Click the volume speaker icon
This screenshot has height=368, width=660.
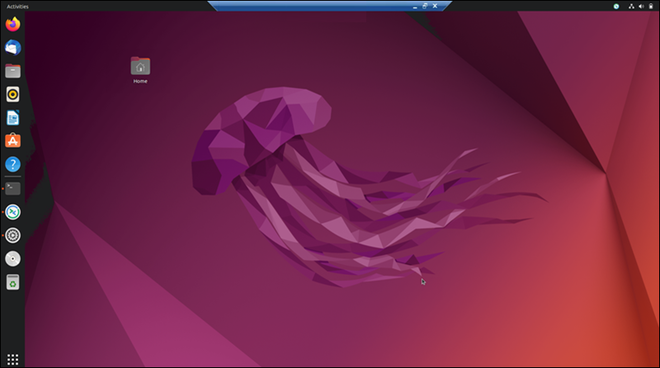pos(641,6)
